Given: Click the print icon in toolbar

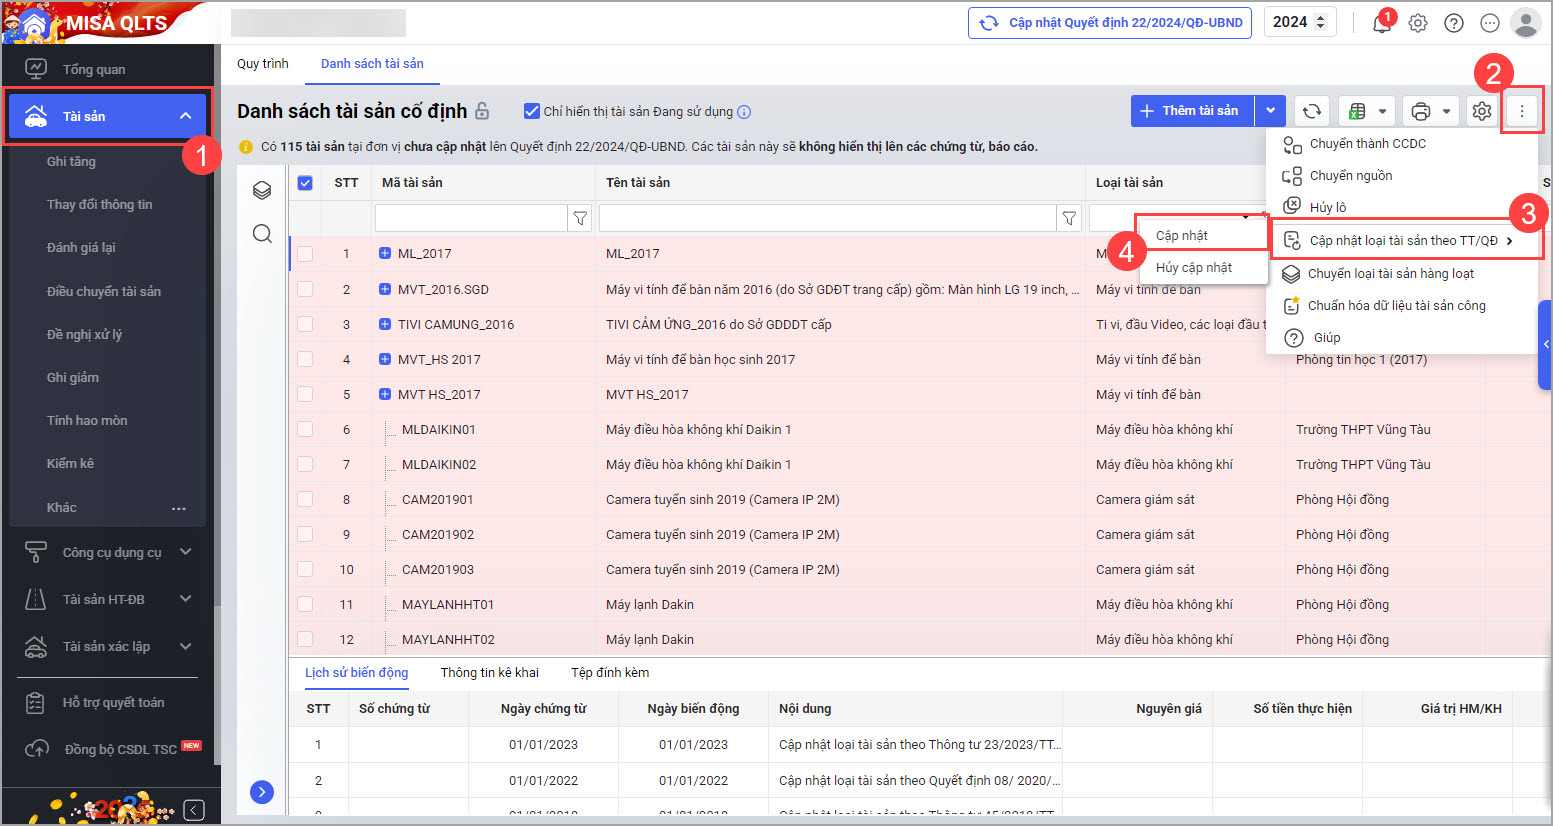Looking at the screenshot, I should click(x=1420, y=111).
